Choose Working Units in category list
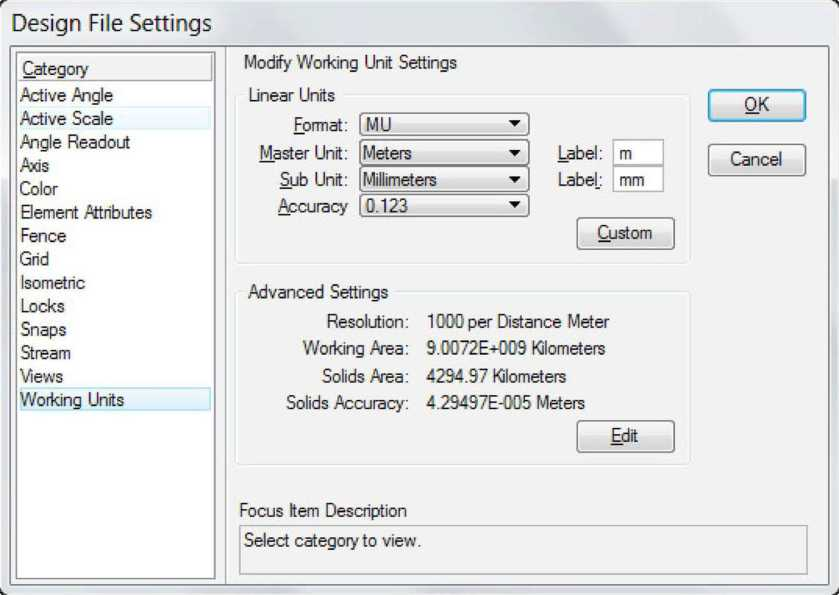The image size is (839, 595). coord(72,400)
